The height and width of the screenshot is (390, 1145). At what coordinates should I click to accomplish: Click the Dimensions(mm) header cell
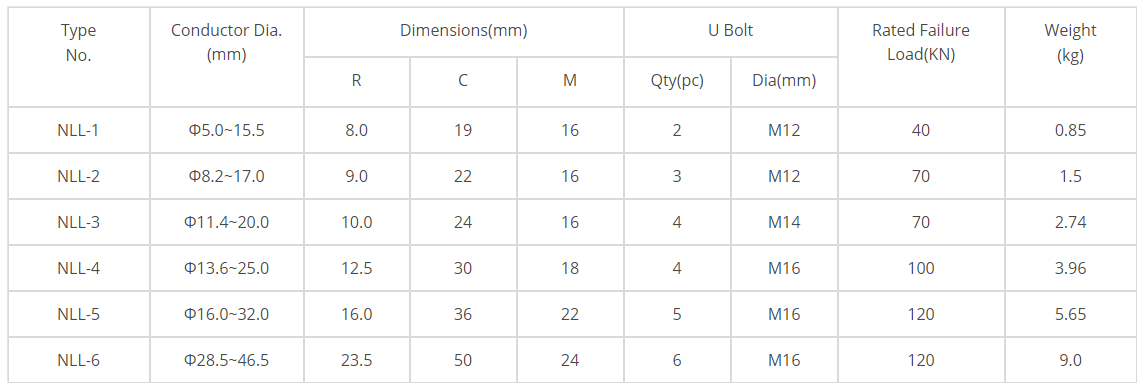click(464, 32)
